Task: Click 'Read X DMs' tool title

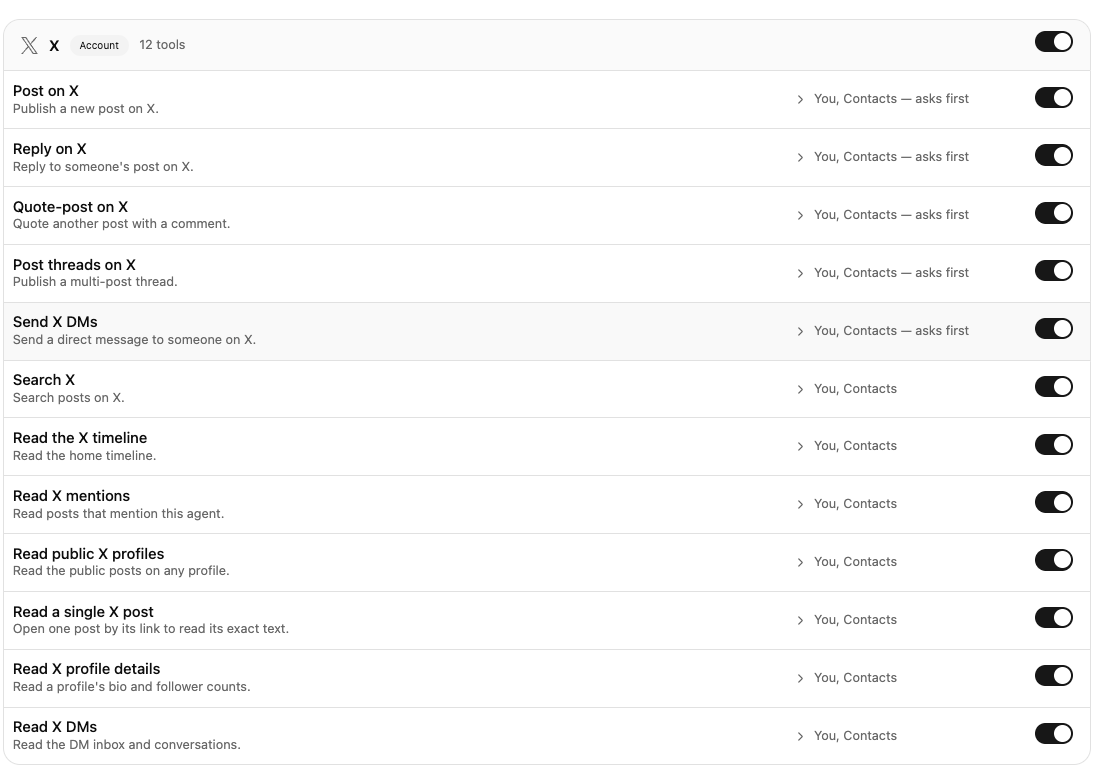Action: (55, 727)
